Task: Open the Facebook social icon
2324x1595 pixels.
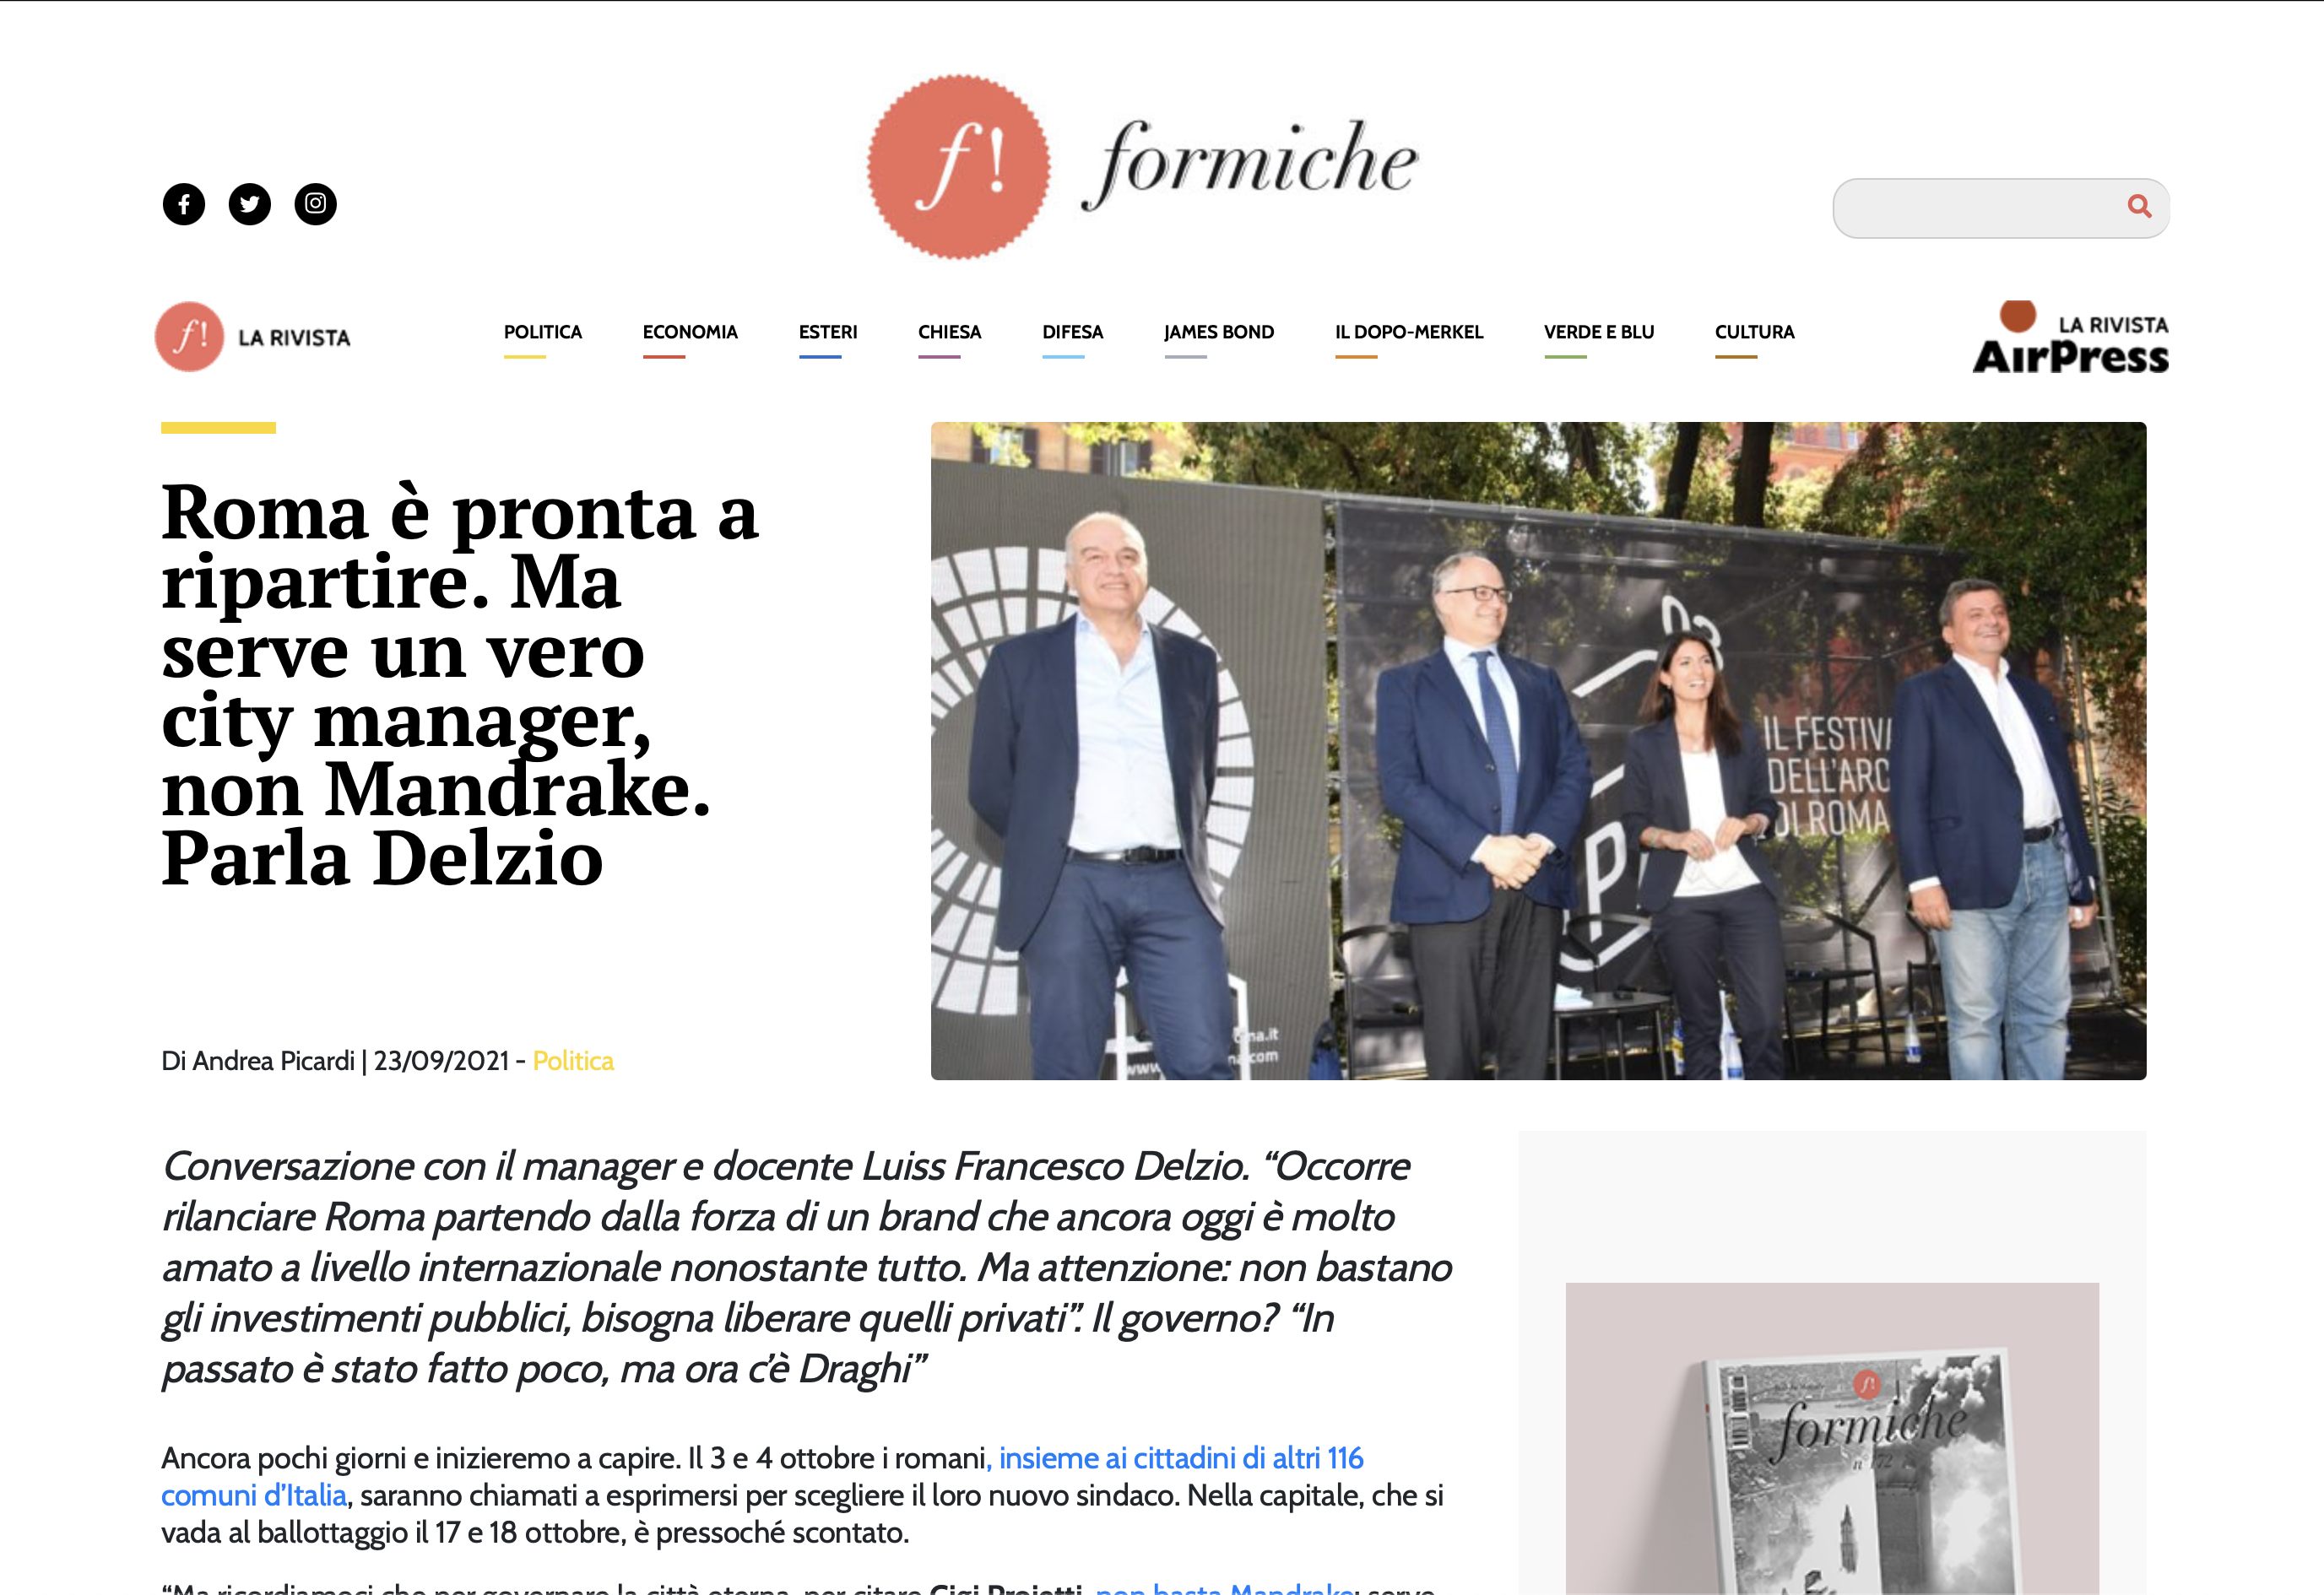Action: [184, 204]
